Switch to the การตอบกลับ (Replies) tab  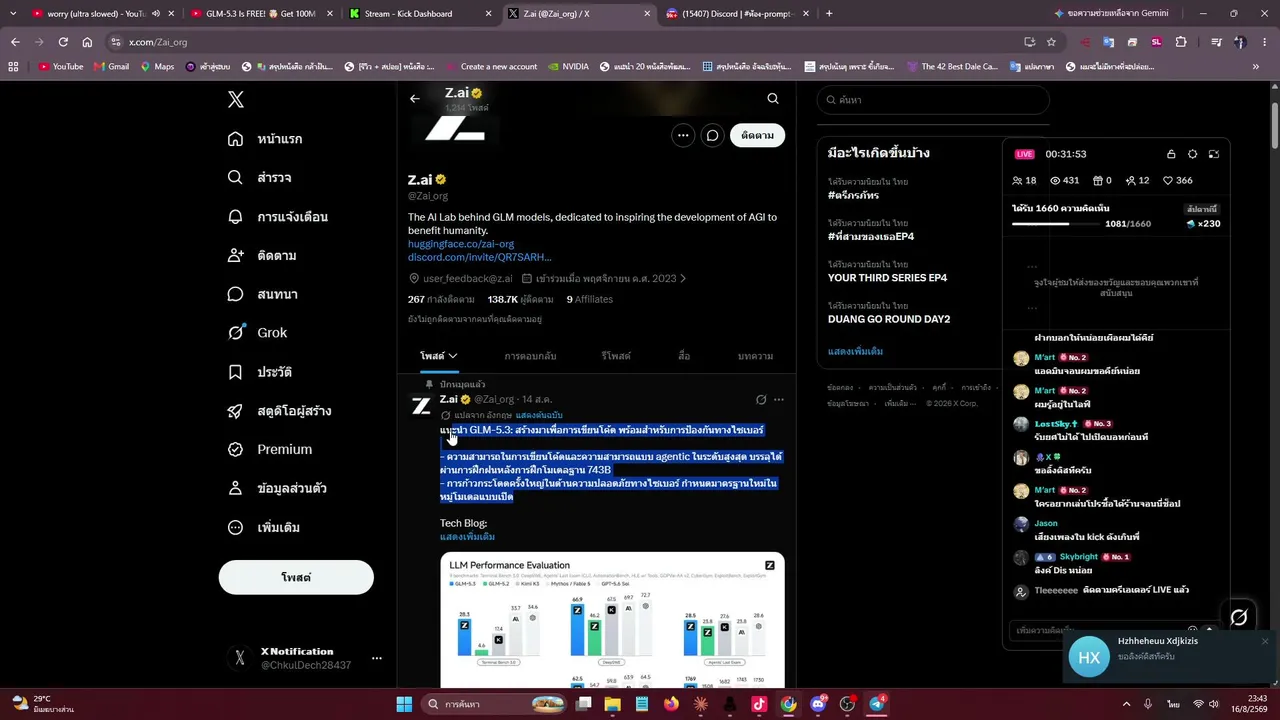[x=530, y=356]
